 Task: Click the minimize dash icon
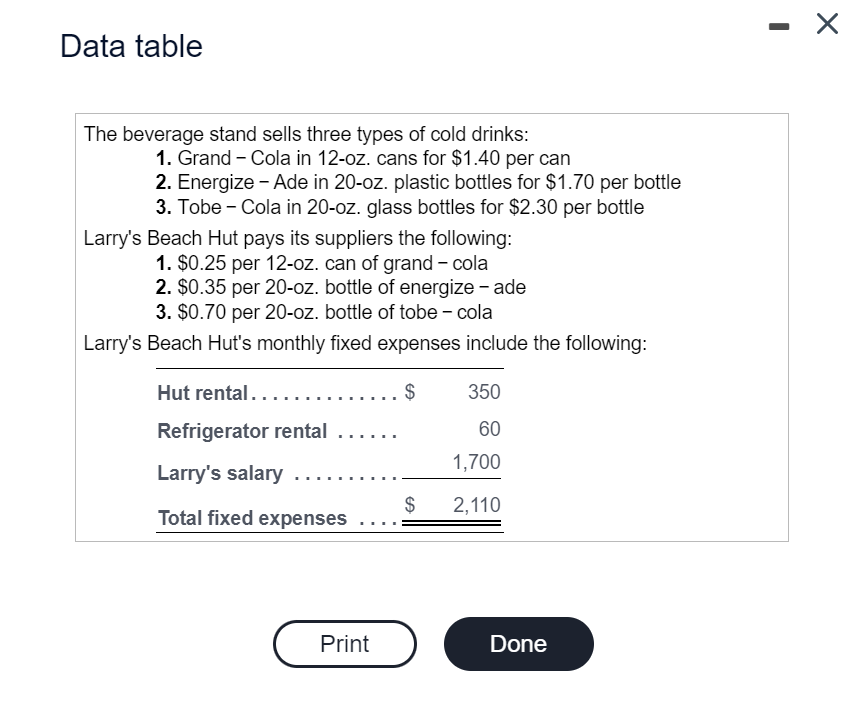[778, 24]
